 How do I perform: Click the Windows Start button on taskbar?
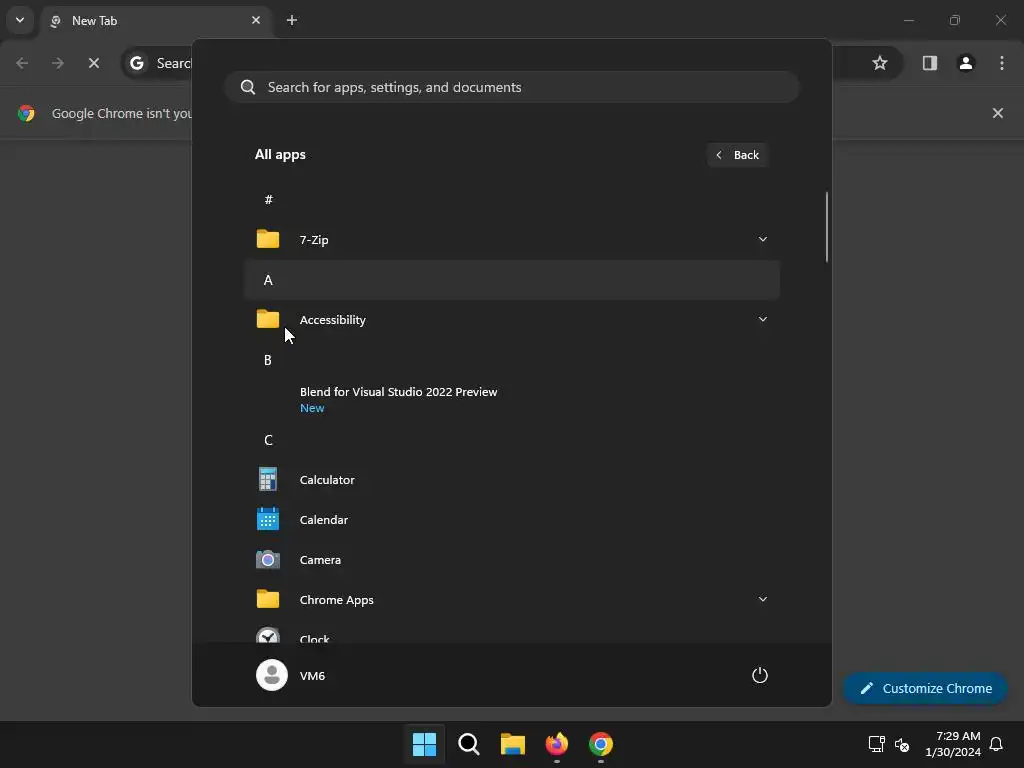click(424, 744)
